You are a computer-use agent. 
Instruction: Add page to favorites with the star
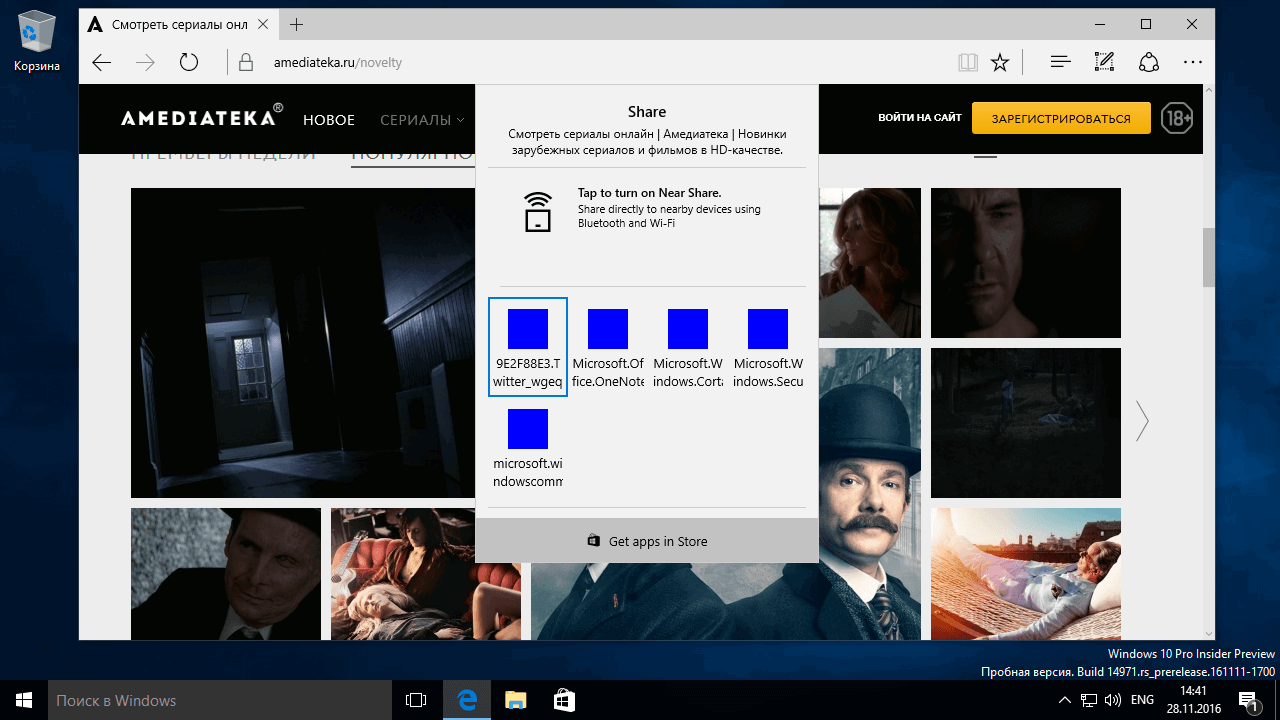(x=1000, y=62)
